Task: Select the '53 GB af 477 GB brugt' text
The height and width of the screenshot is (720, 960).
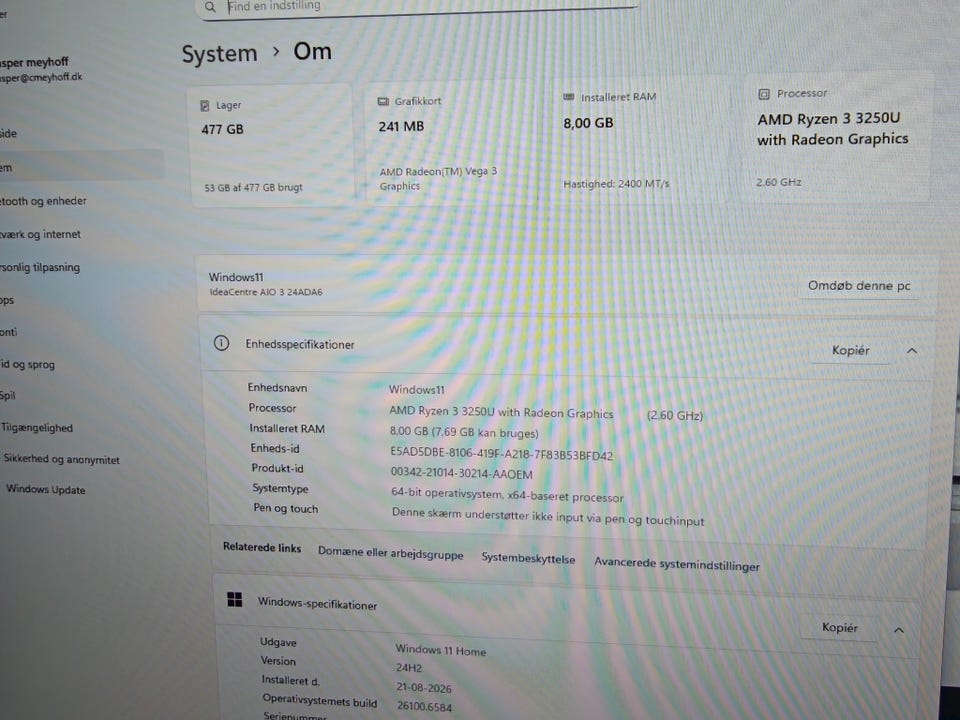Action: (253, 187)
